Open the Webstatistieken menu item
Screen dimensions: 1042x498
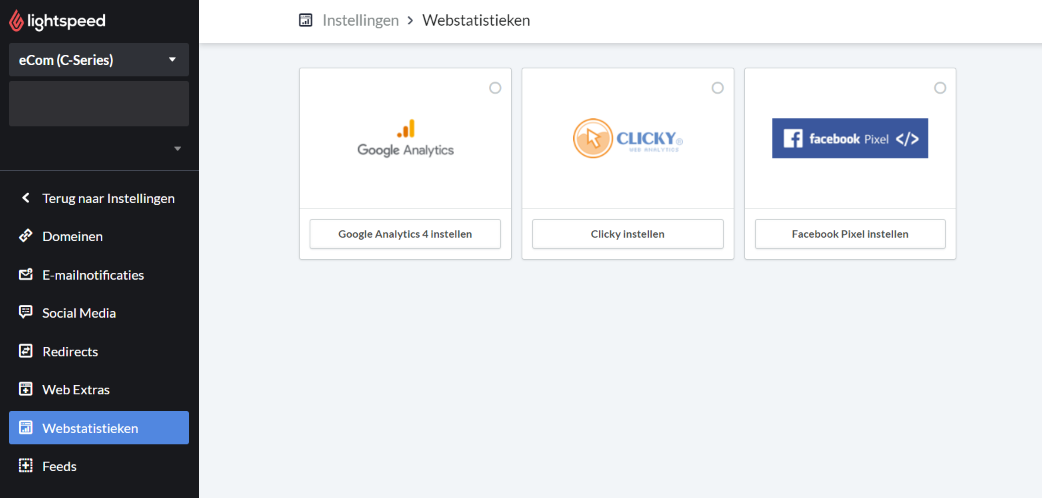[x=99, y=428]
